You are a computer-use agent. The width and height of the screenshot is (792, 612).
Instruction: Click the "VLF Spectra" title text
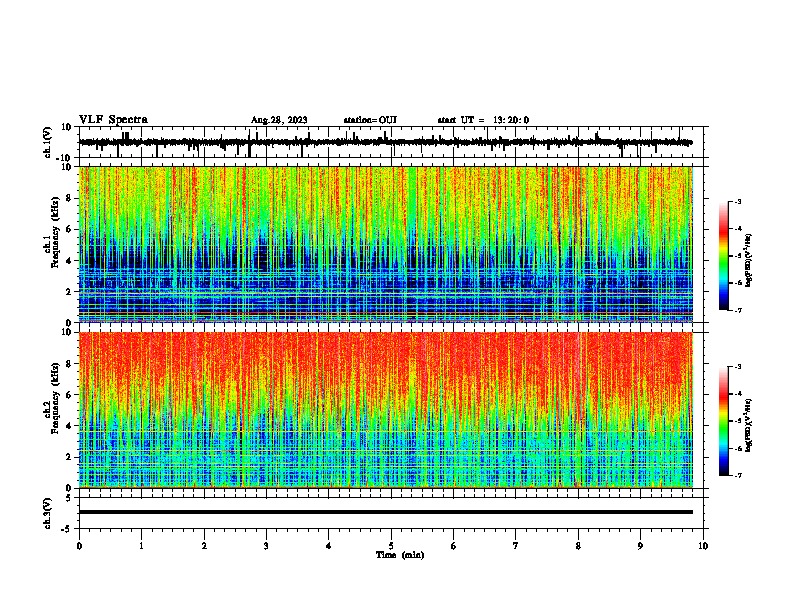click(x=114, y=120)
